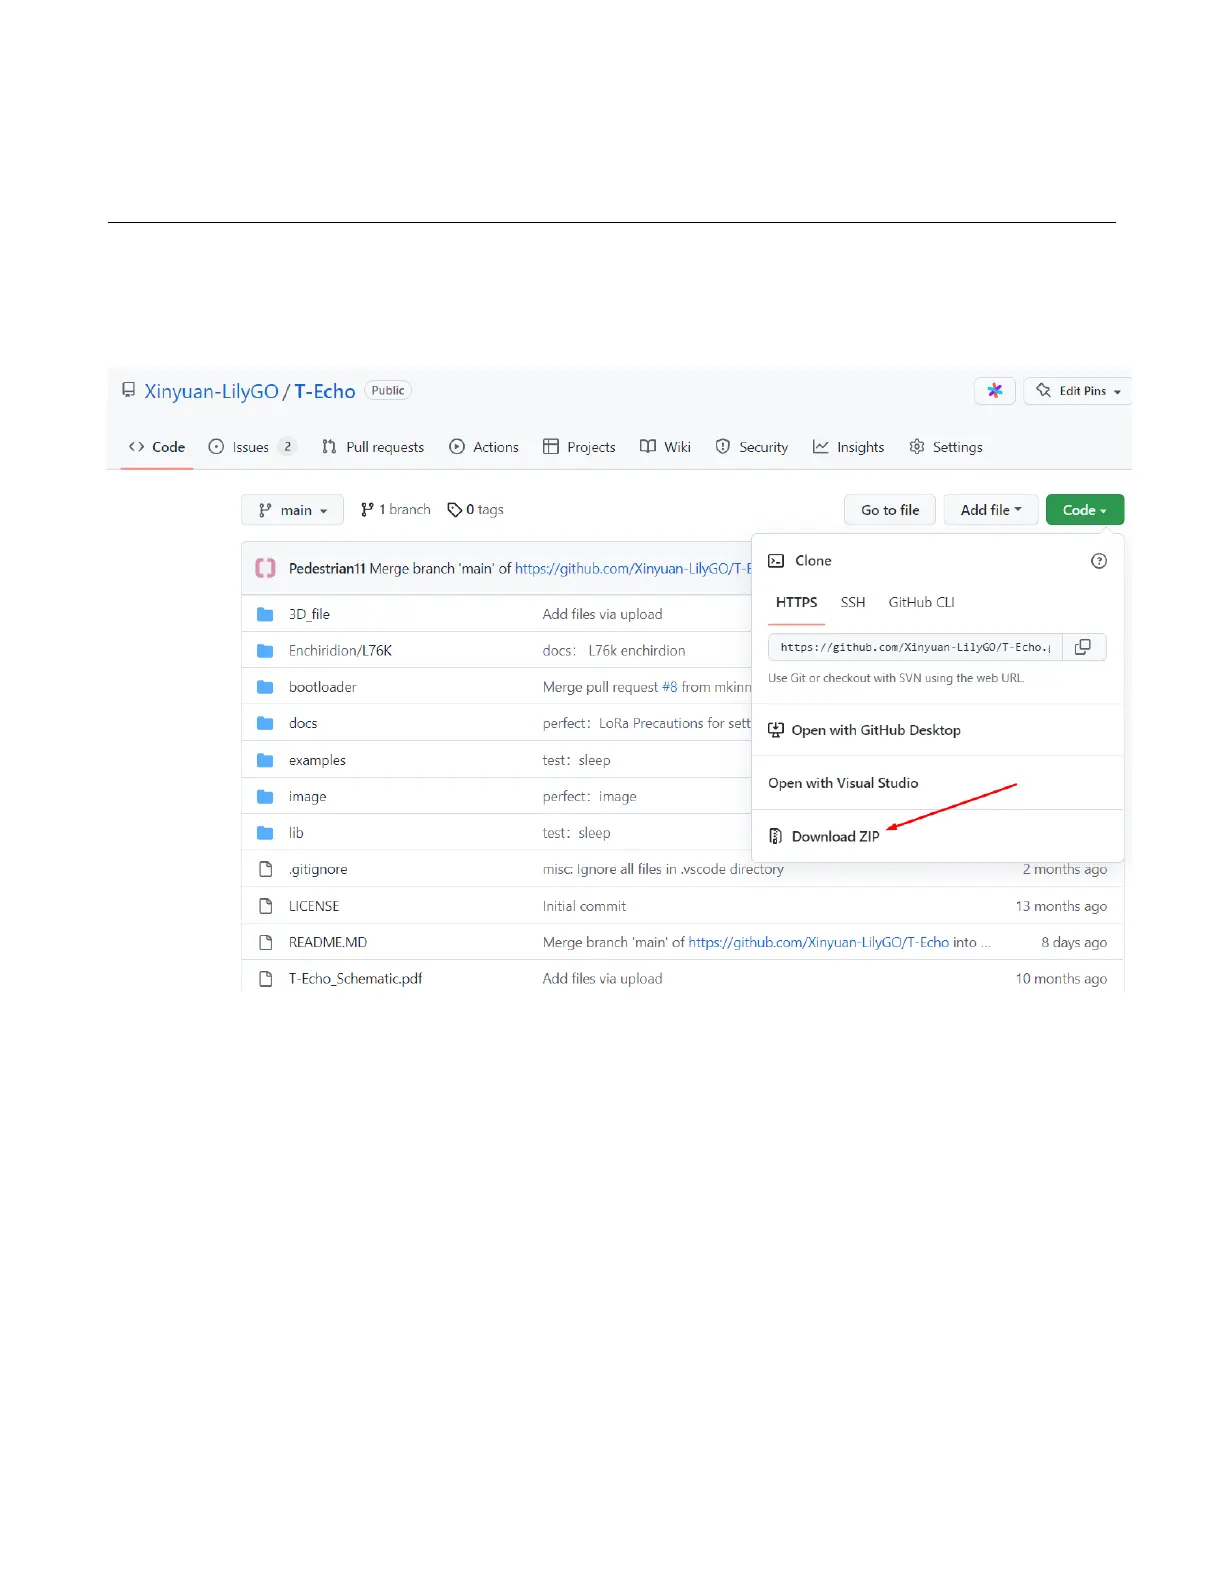The width and height of the screenshot is (1224, 1584).
Task: Click the help question mark icon in Clone panel
Action: [1098, 561]
